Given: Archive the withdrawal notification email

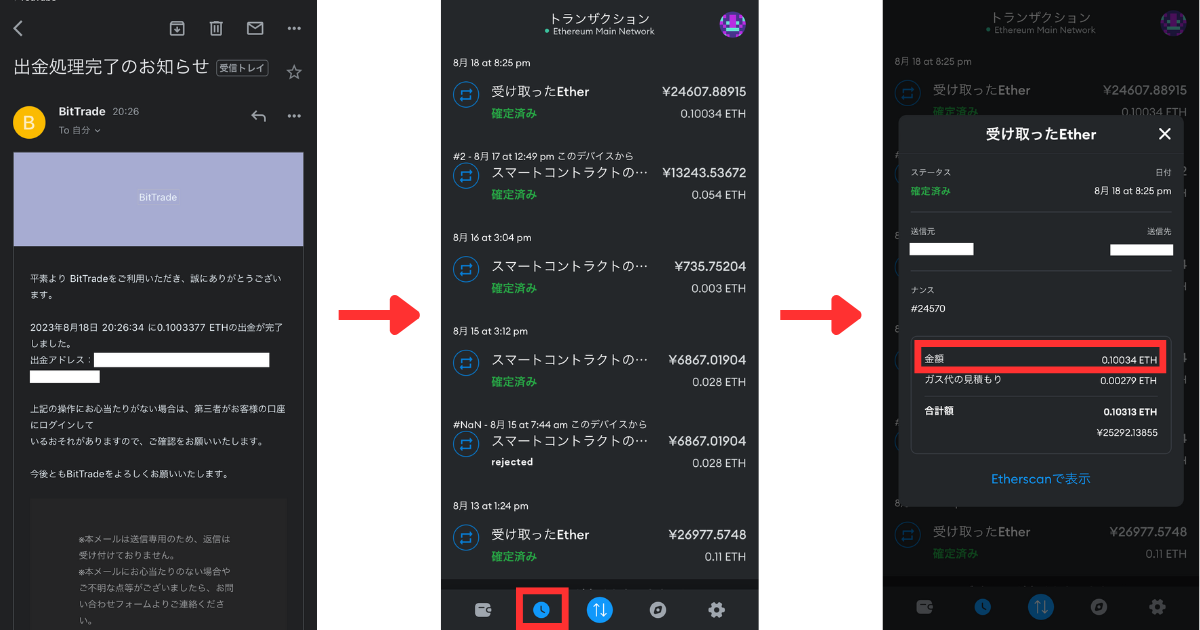Looking at the screenshot, I should click(177, 28).
